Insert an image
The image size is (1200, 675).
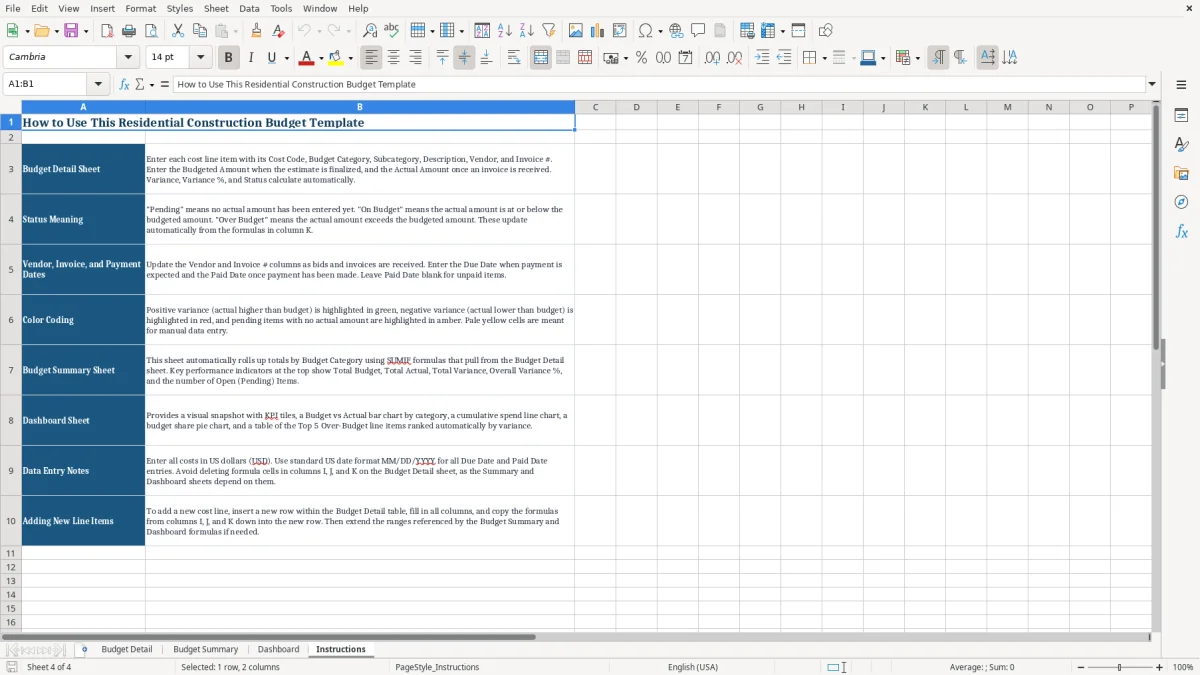pos(576,31)
